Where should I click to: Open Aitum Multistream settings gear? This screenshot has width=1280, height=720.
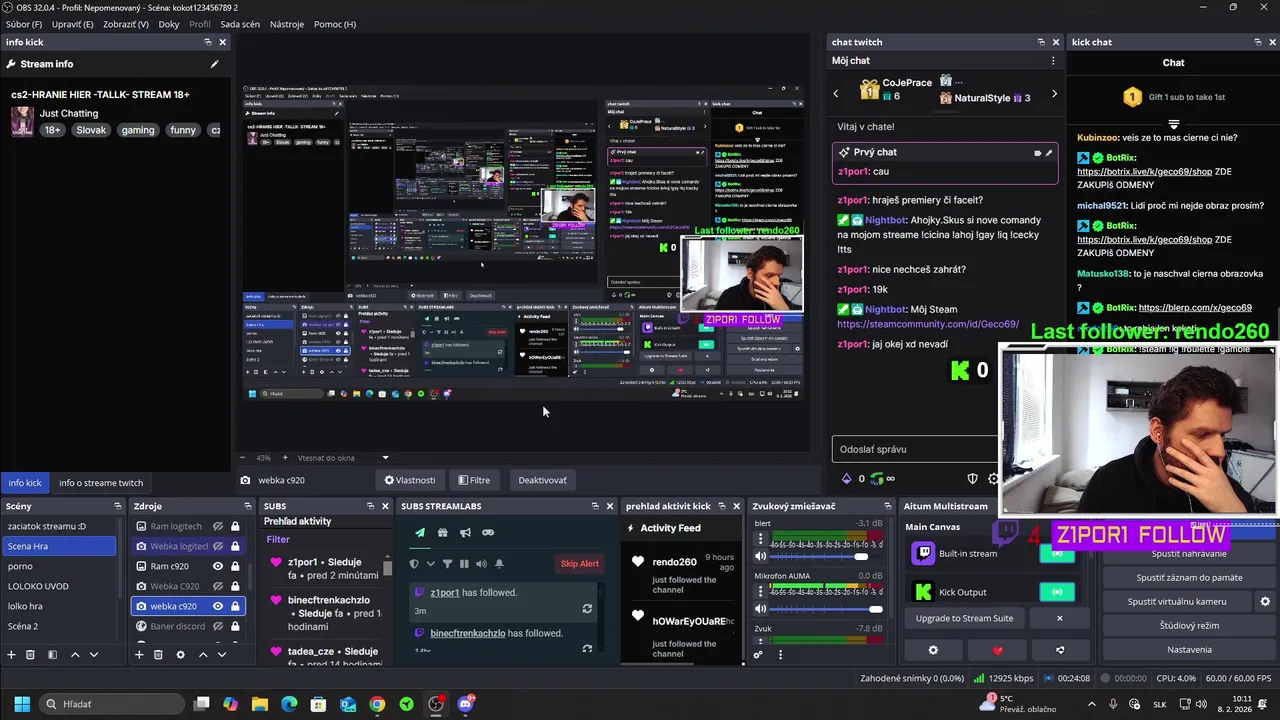pyautogui.click(x=933, y=650)
